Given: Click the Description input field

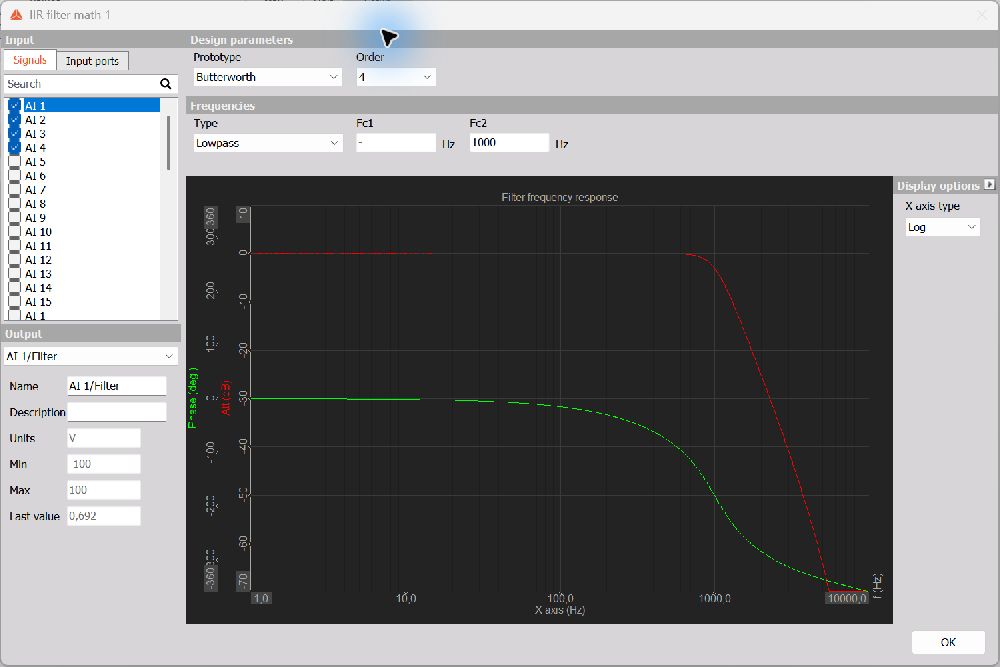Looking at the screenshot, I should pos(117,412).
